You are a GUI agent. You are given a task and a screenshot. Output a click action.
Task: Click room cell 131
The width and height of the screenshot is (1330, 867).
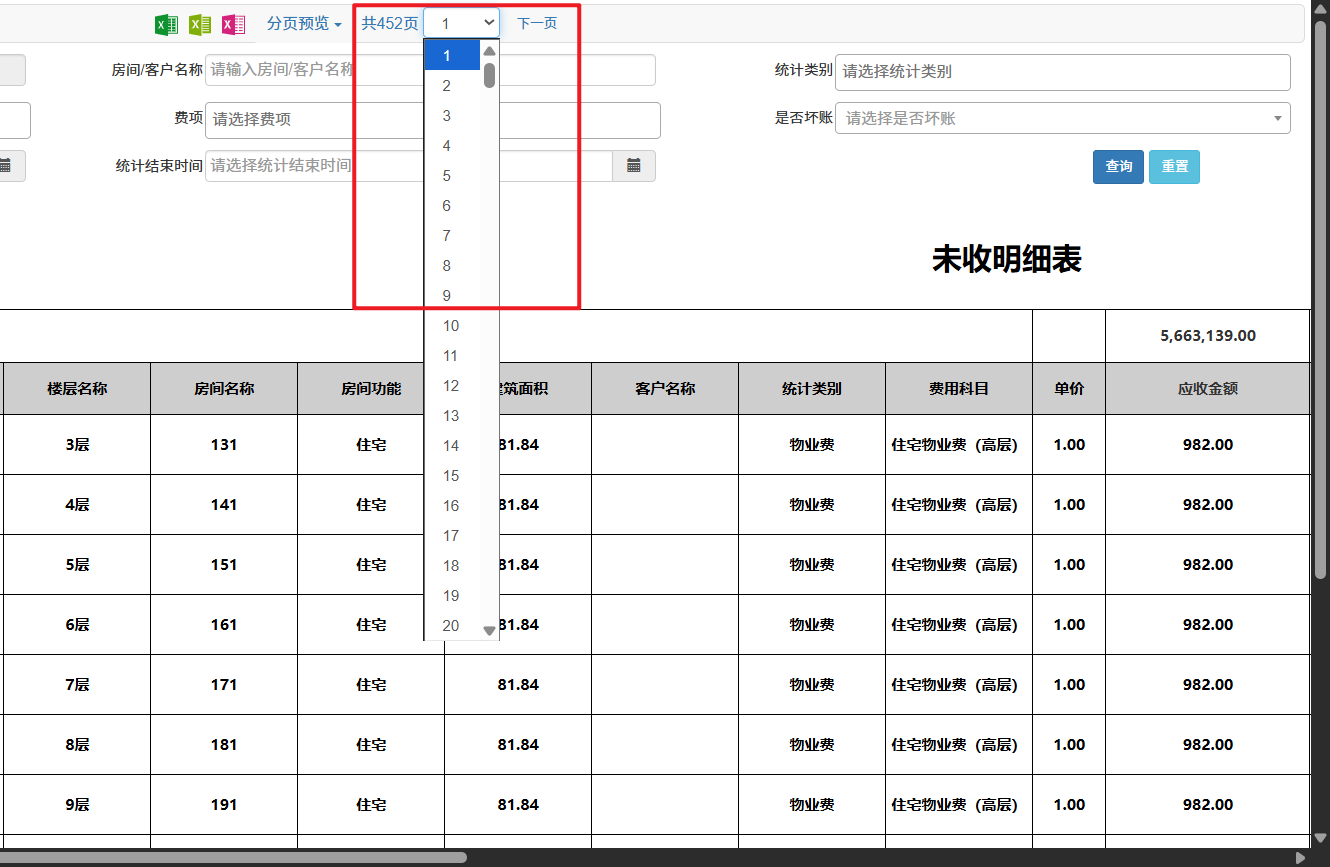coord(224,444)
